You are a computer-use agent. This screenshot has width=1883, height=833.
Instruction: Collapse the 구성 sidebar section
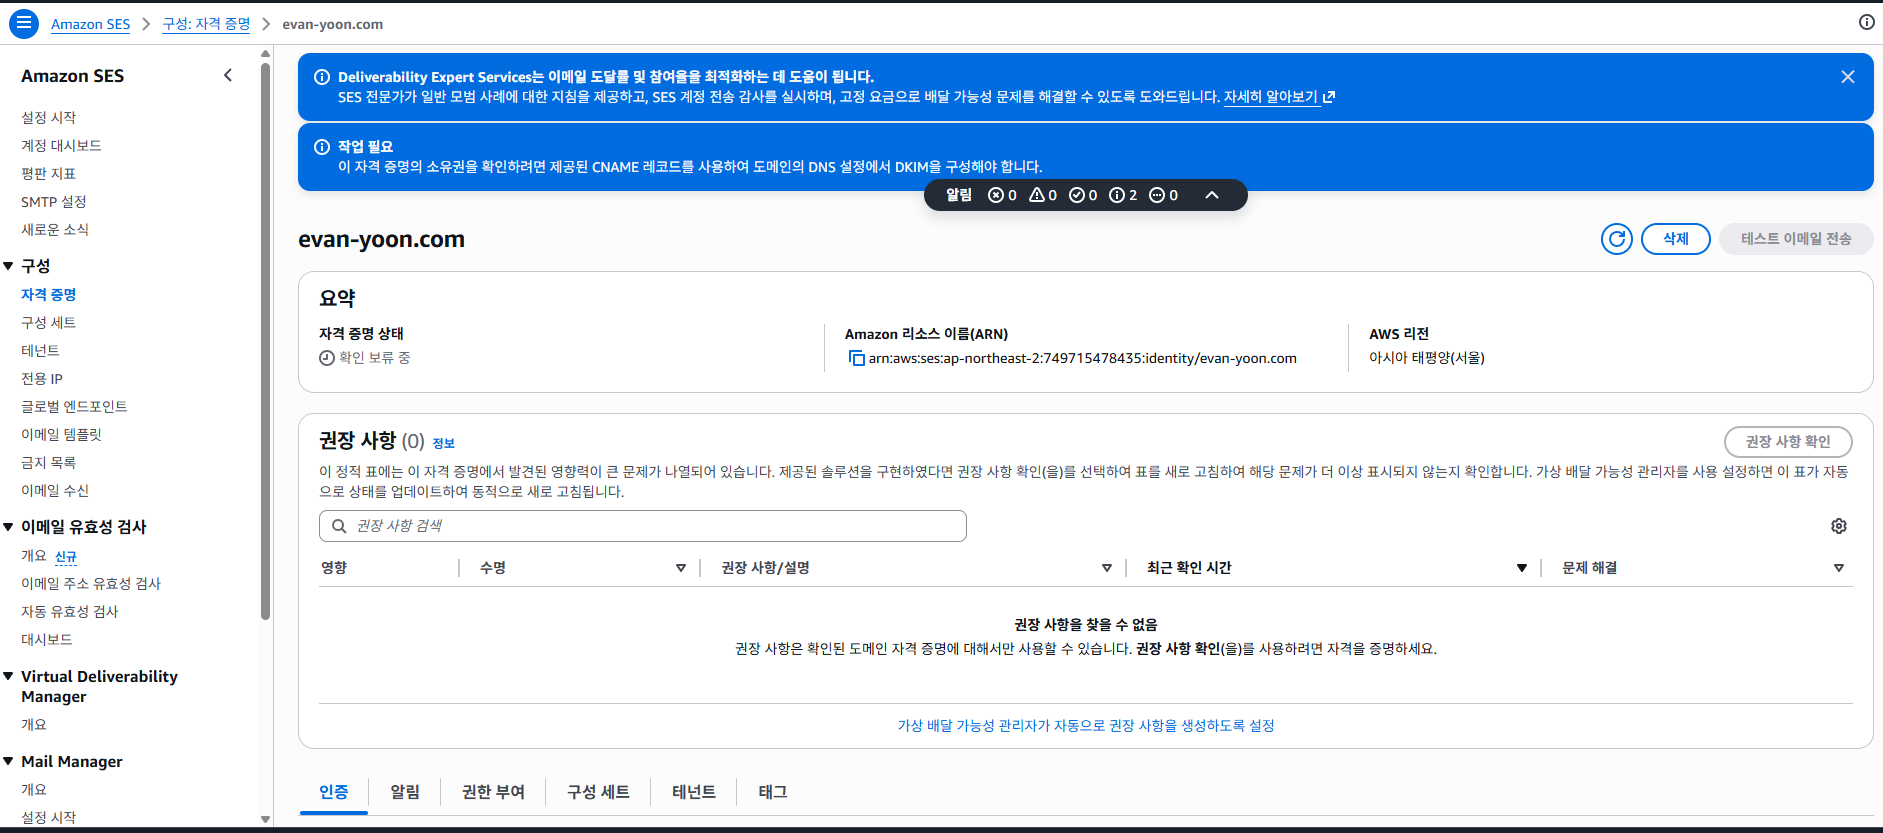pyautogui.click(x=9, y=266)
